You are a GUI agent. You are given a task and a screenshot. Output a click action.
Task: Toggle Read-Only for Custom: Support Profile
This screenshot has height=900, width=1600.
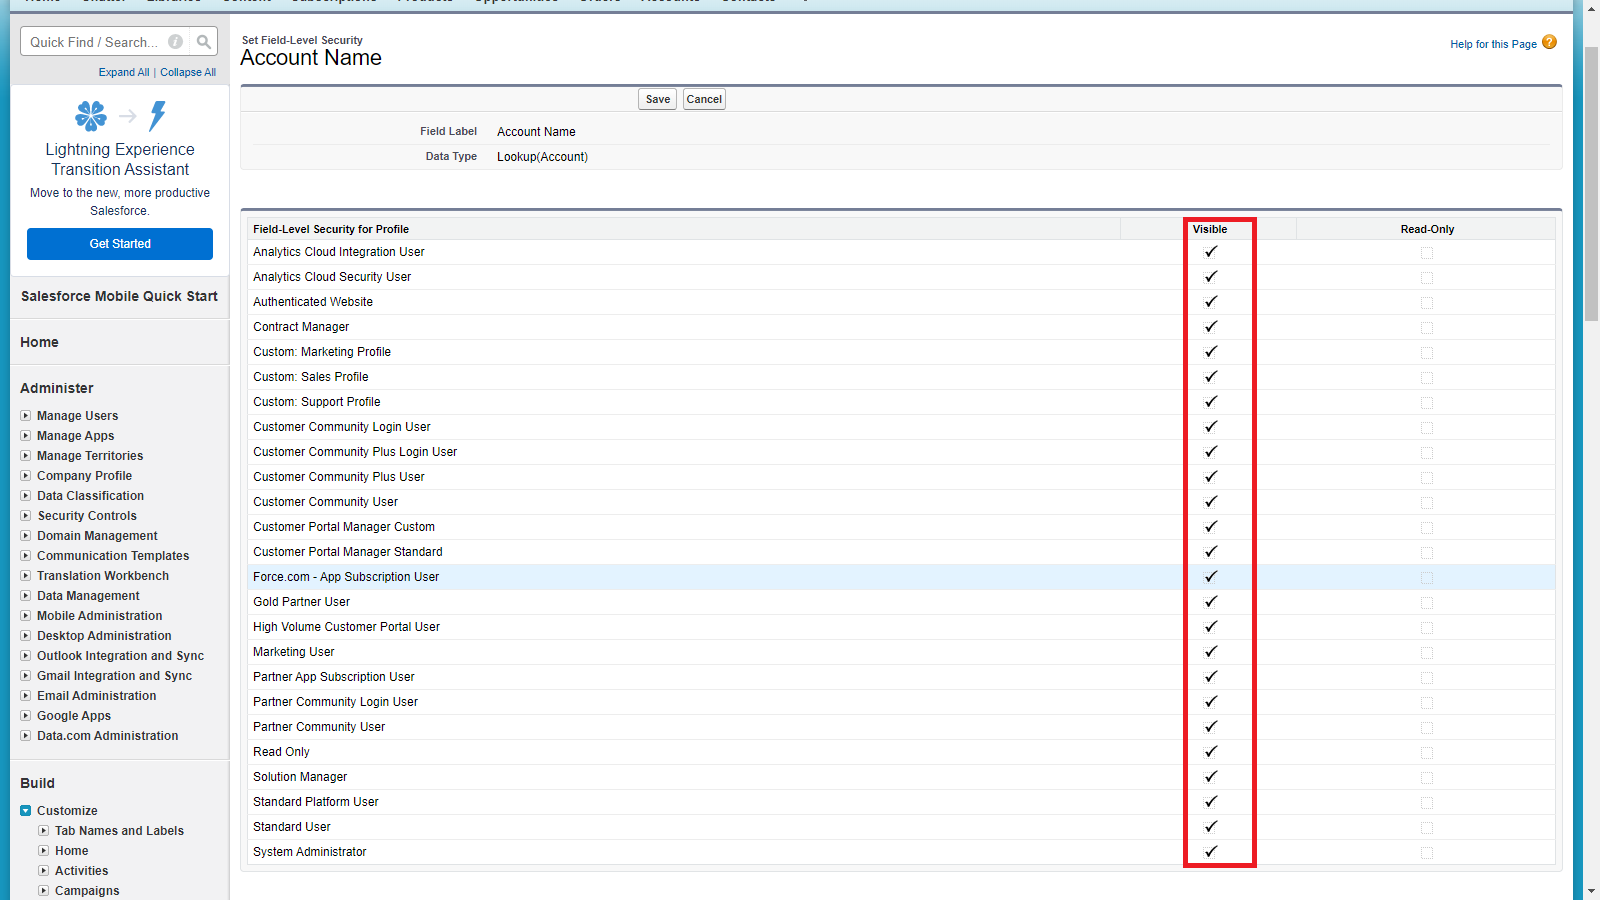coord(1427,403)
